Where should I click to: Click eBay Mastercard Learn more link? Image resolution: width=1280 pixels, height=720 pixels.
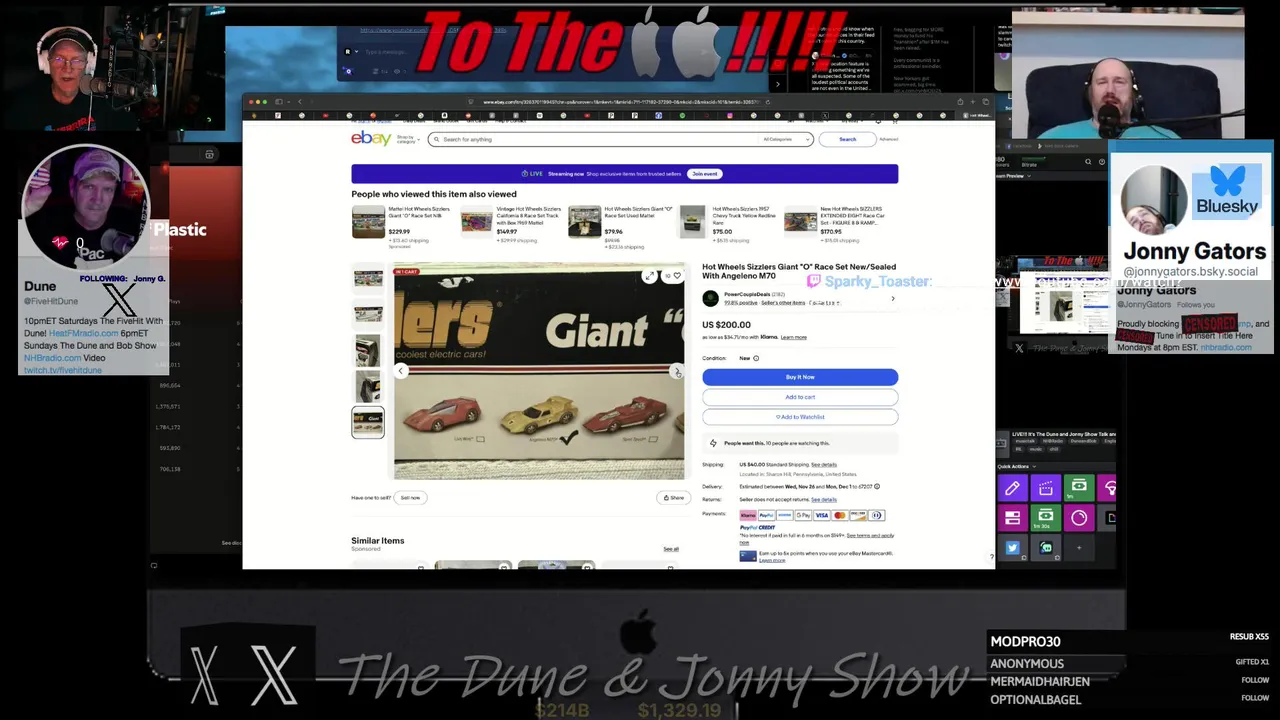click(772, 560)
